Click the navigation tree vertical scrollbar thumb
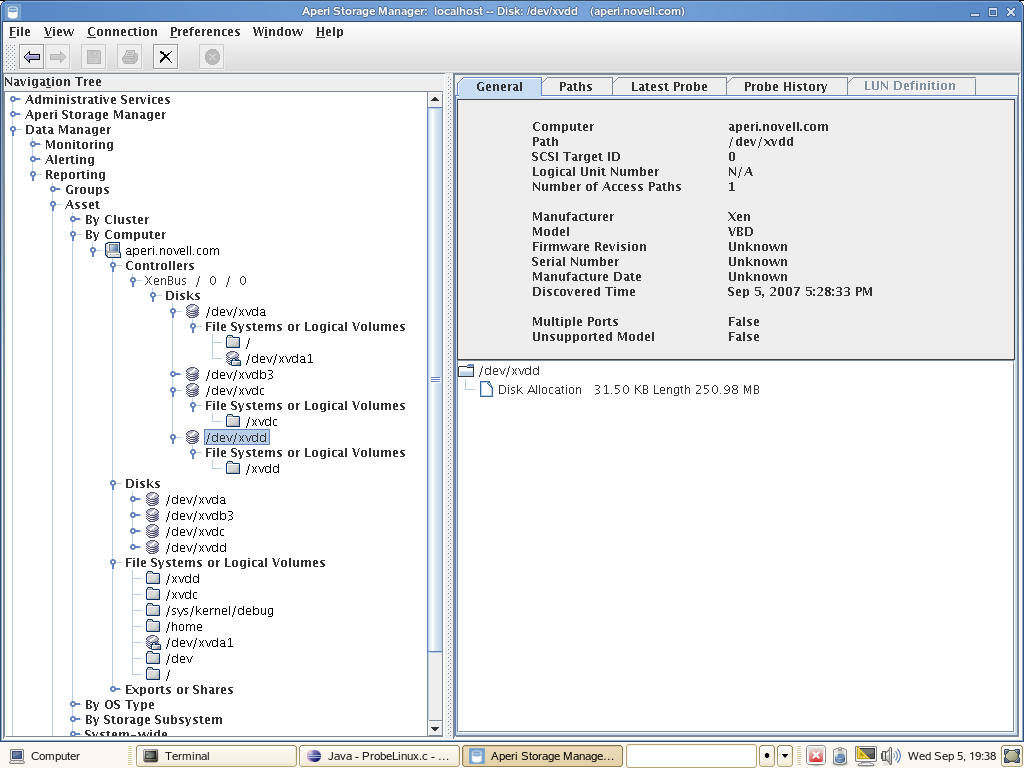 pyautogui.click(x=435, y=379)
